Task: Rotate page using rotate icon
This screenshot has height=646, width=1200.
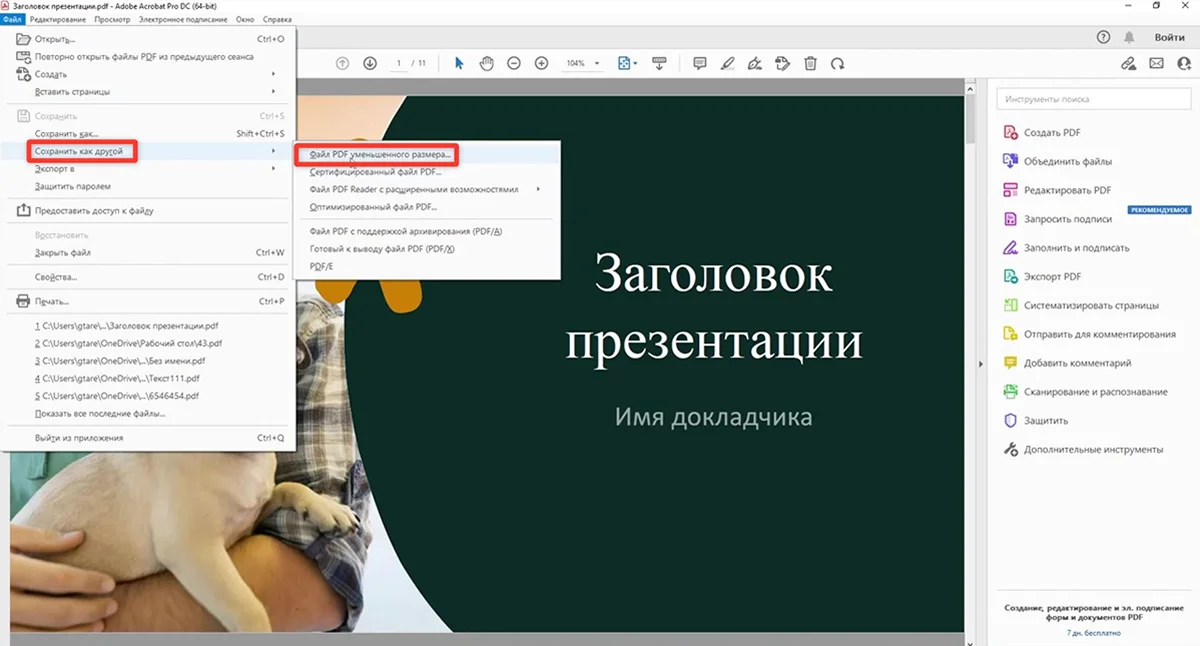Action: pyautogui.click(x=838, y=63)
